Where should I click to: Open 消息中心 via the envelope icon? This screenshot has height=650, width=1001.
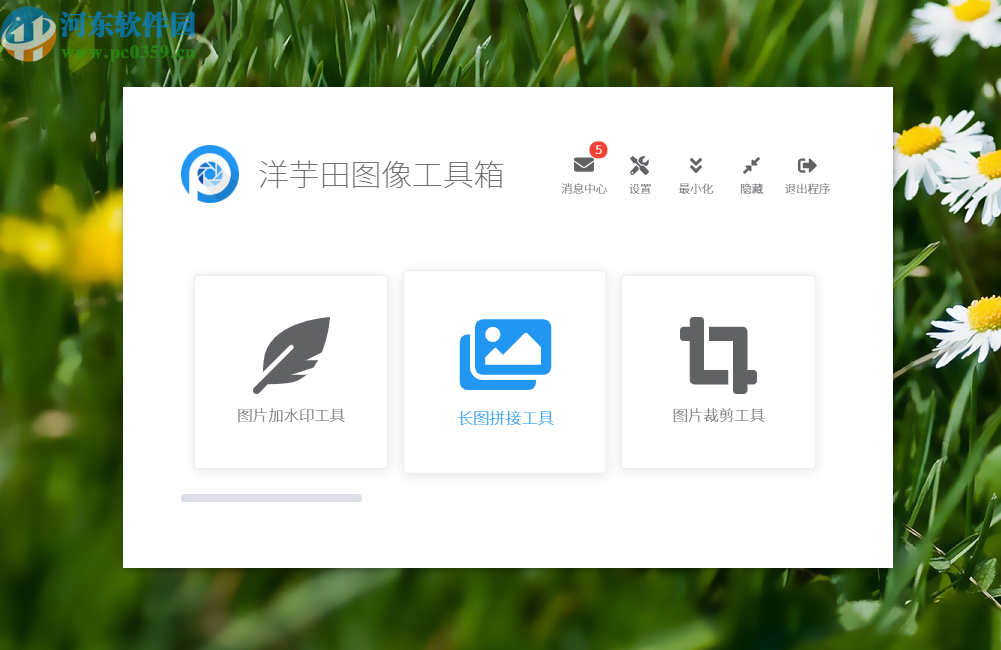tap(584, 164)
